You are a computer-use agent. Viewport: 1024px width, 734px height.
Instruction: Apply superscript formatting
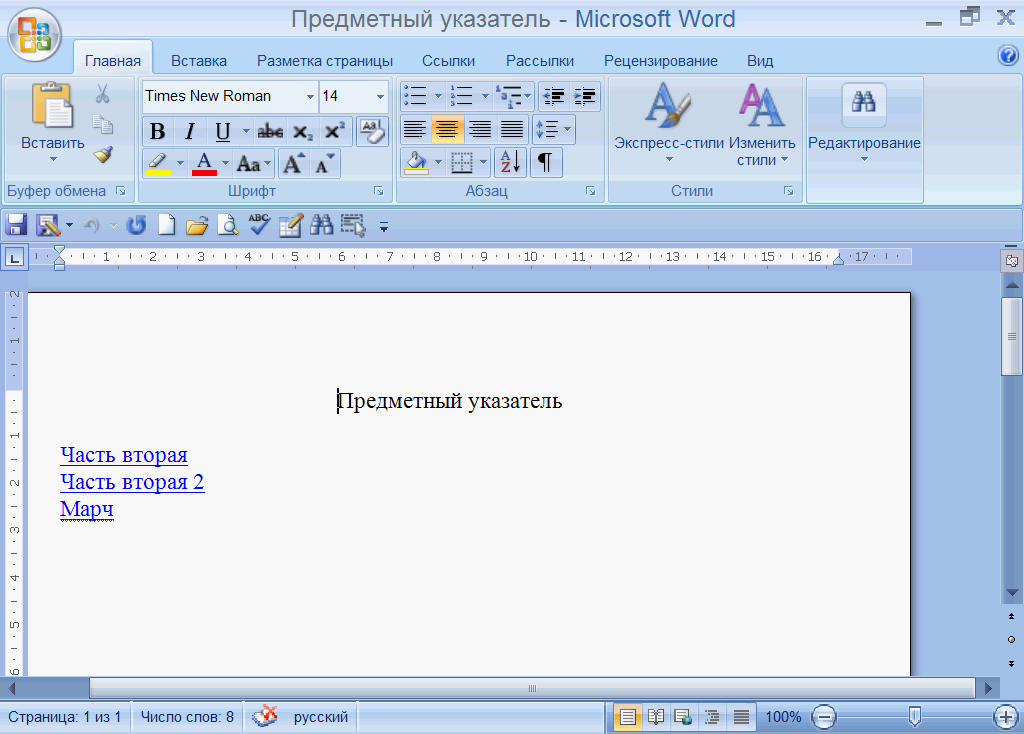[334, 132]
